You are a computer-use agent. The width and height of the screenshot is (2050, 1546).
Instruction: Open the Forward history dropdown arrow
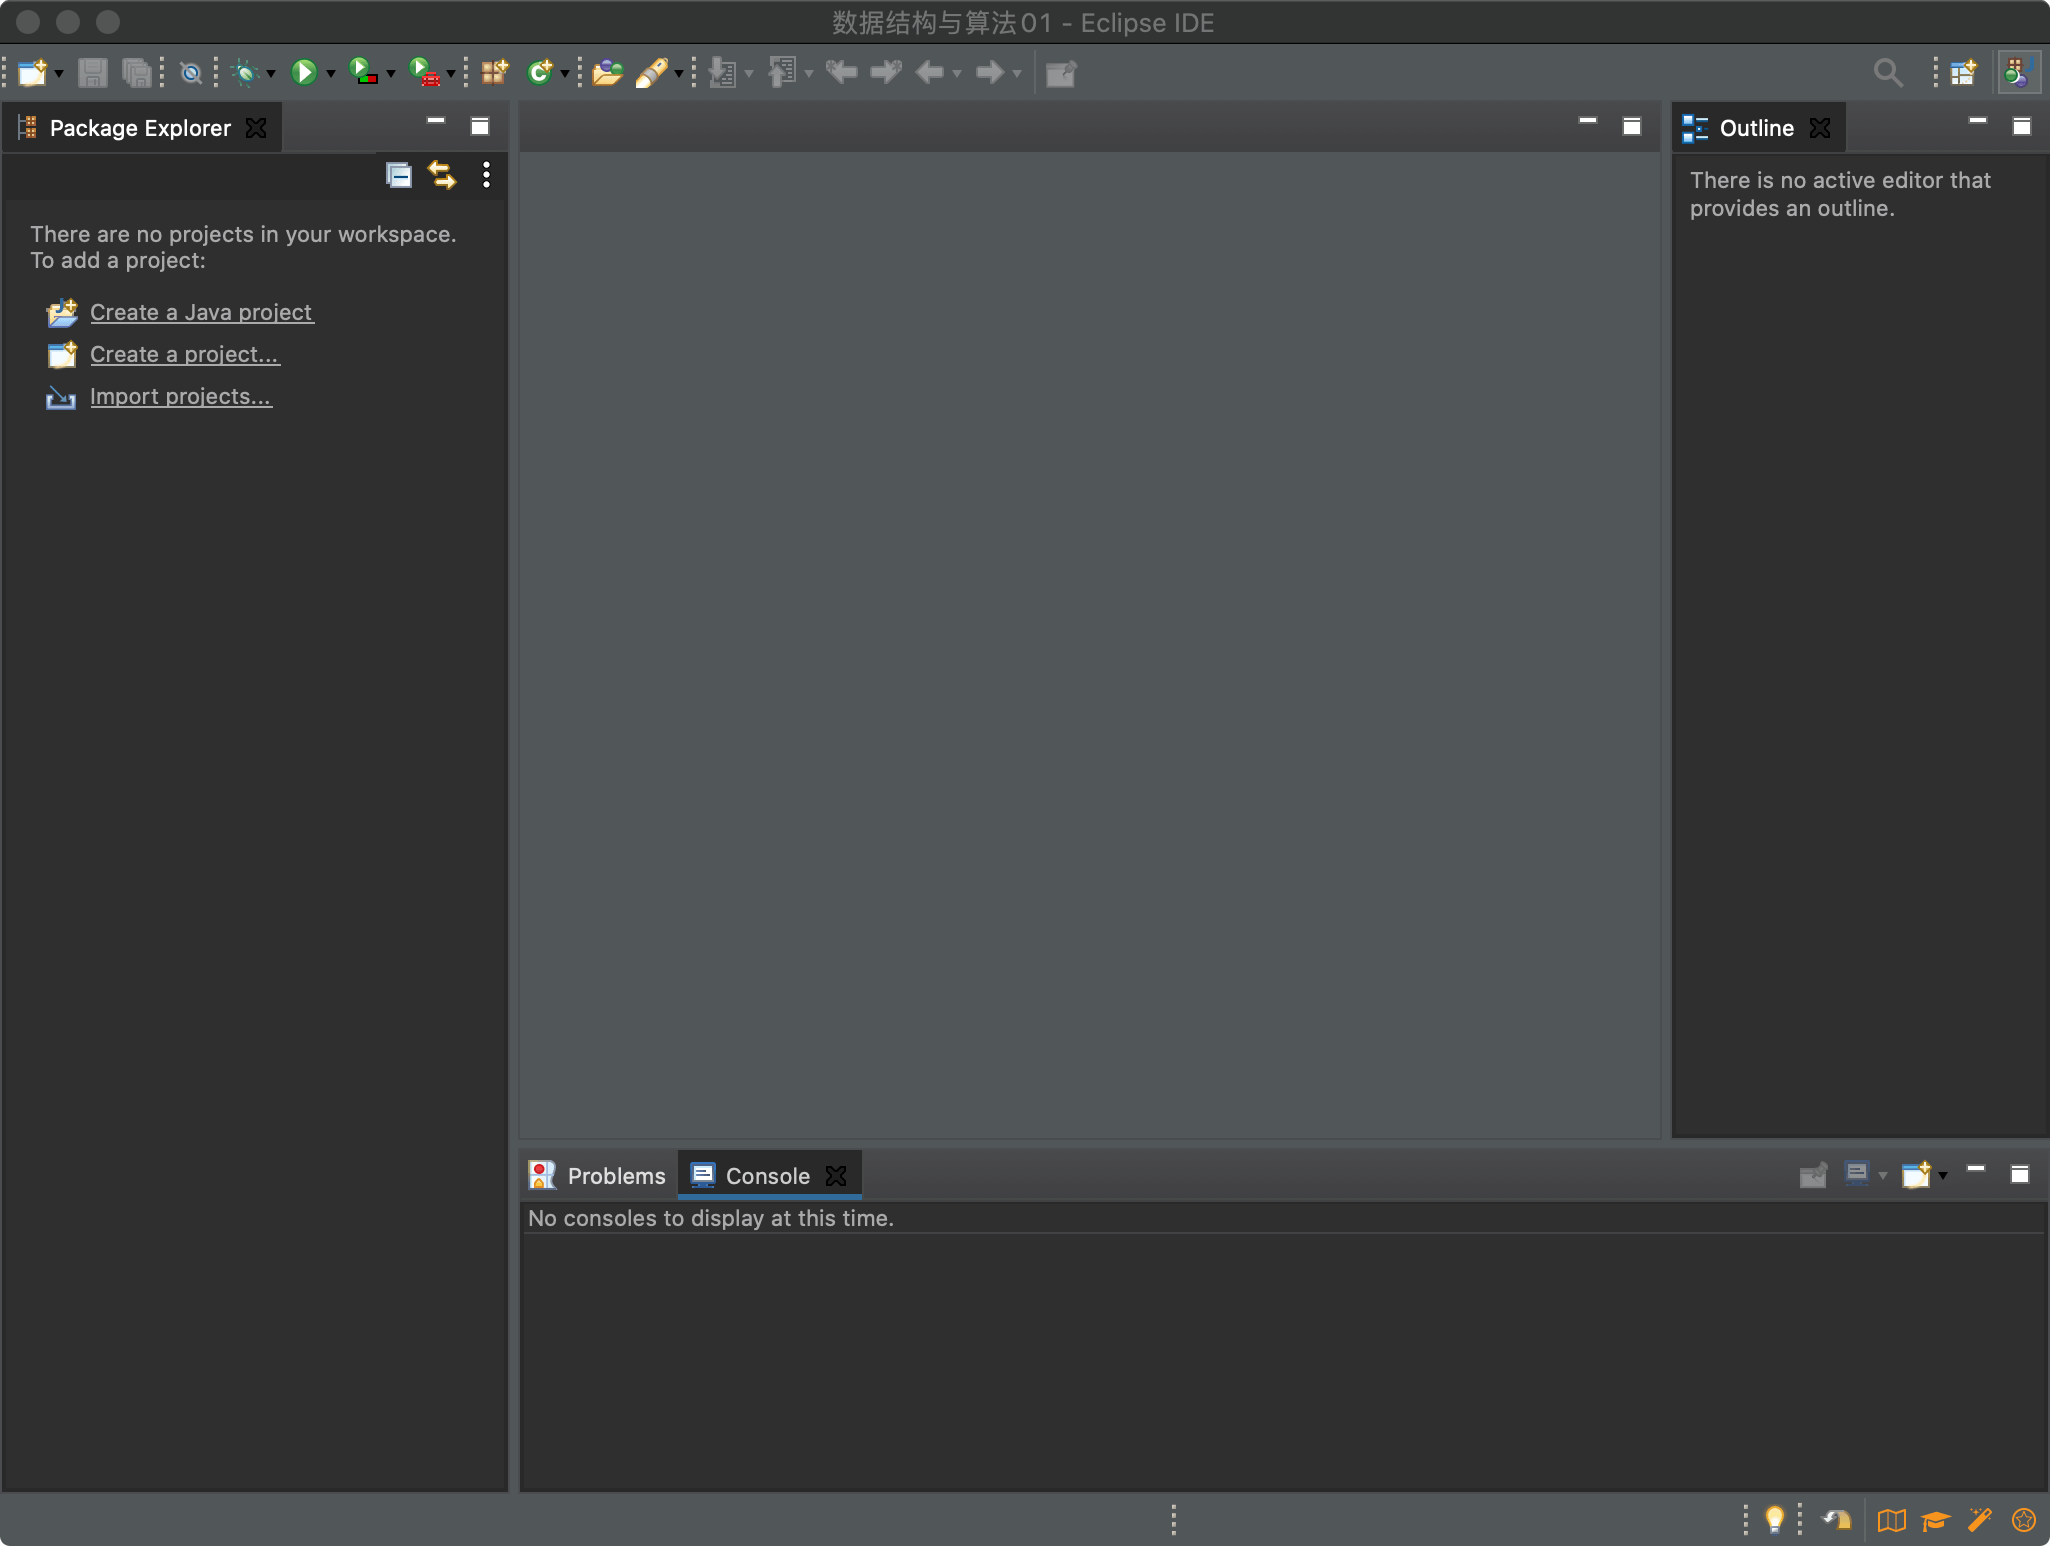[1017, 74]
